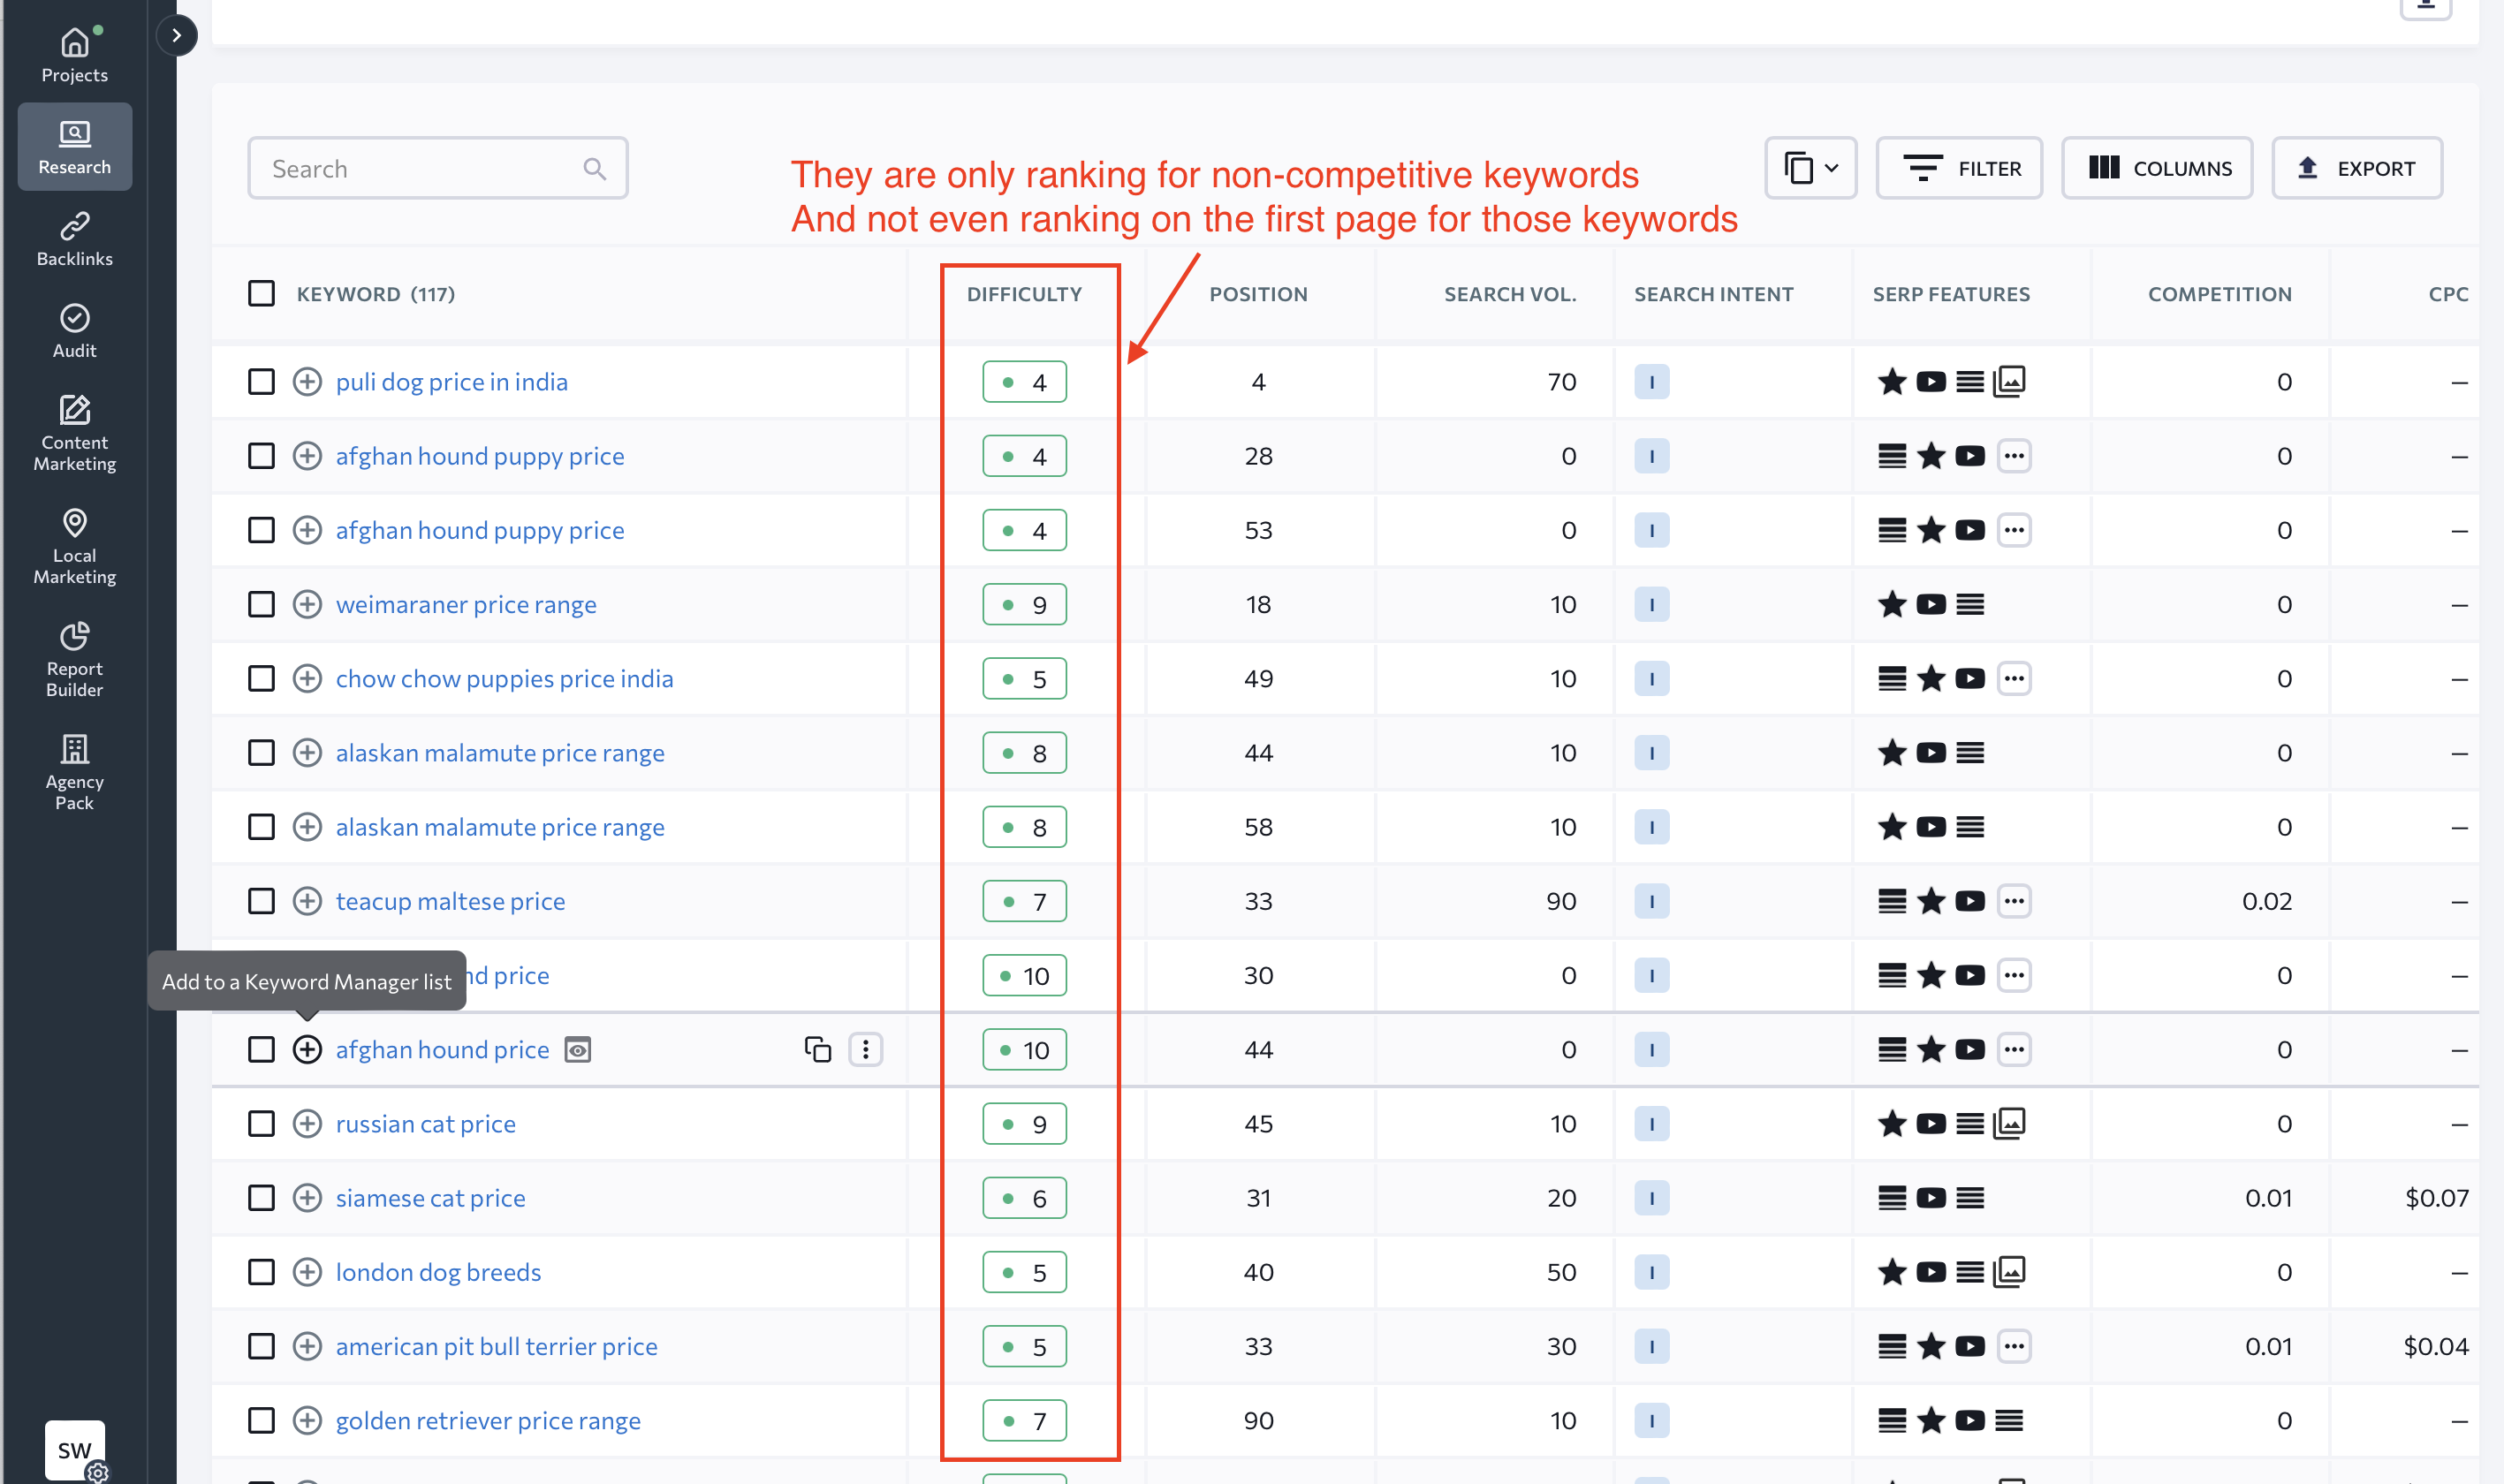Open the Audit section
Image resolution: width=2504 pixels, height=1484 pixels.
(74, 331)
